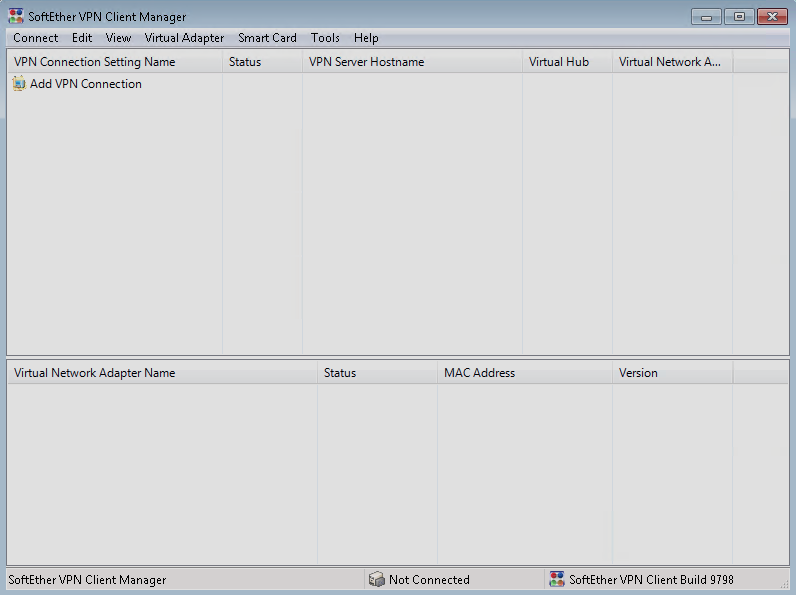This screenshot has width=796, height=595.
Task: Click the VPN Client Build status icon
Action: (x=557, y=579)
